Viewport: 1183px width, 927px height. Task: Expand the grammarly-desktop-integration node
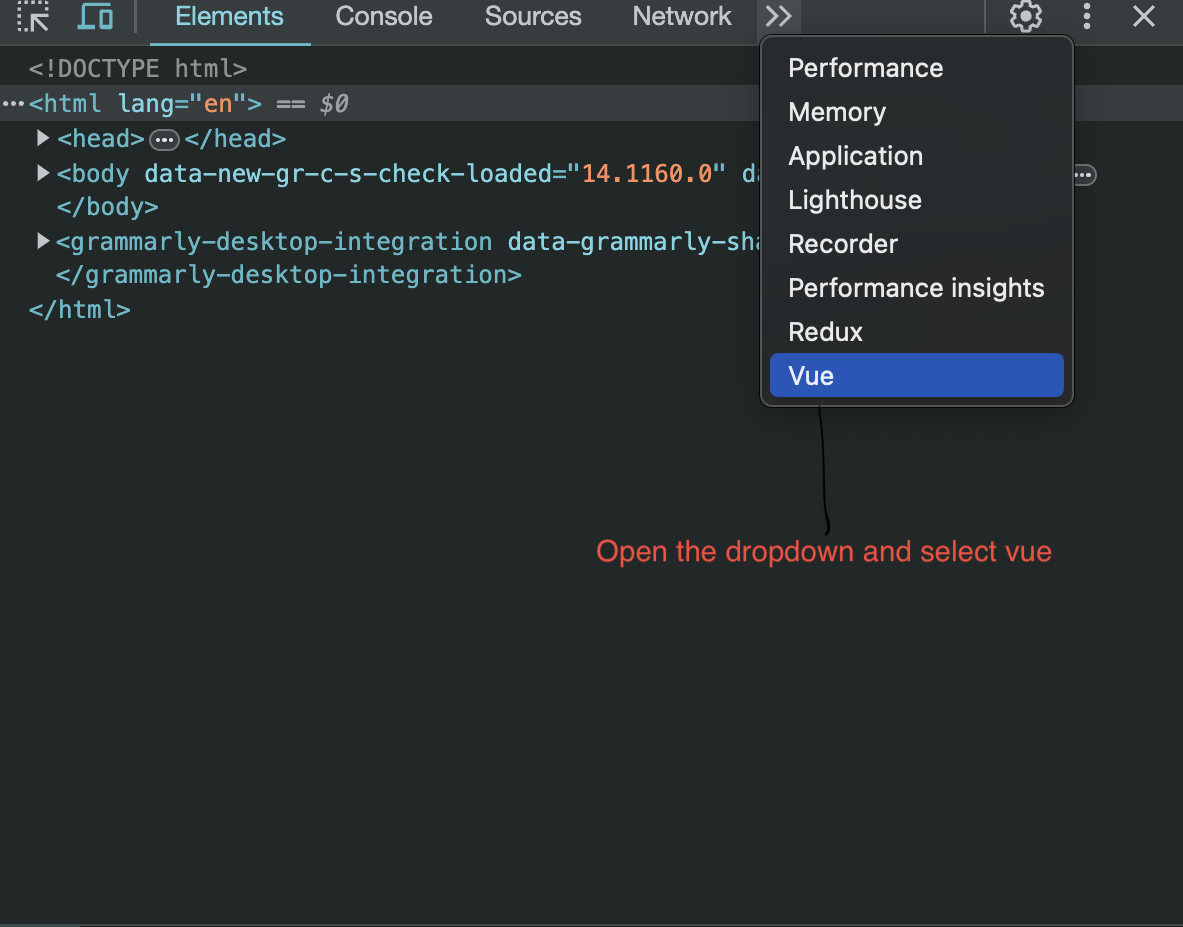point(43,241)
